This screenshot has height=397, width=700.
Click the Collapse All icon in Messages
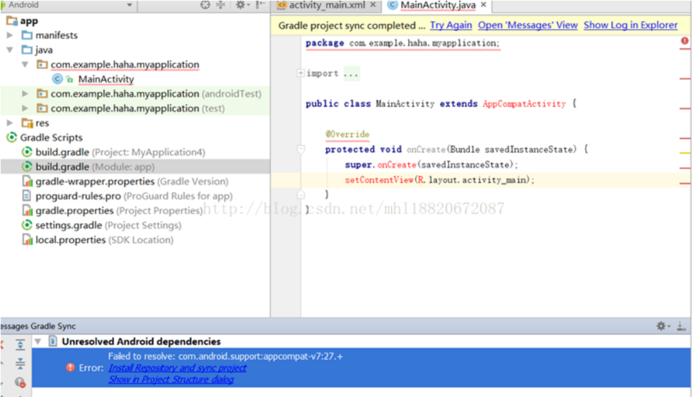tap(20, 364)
